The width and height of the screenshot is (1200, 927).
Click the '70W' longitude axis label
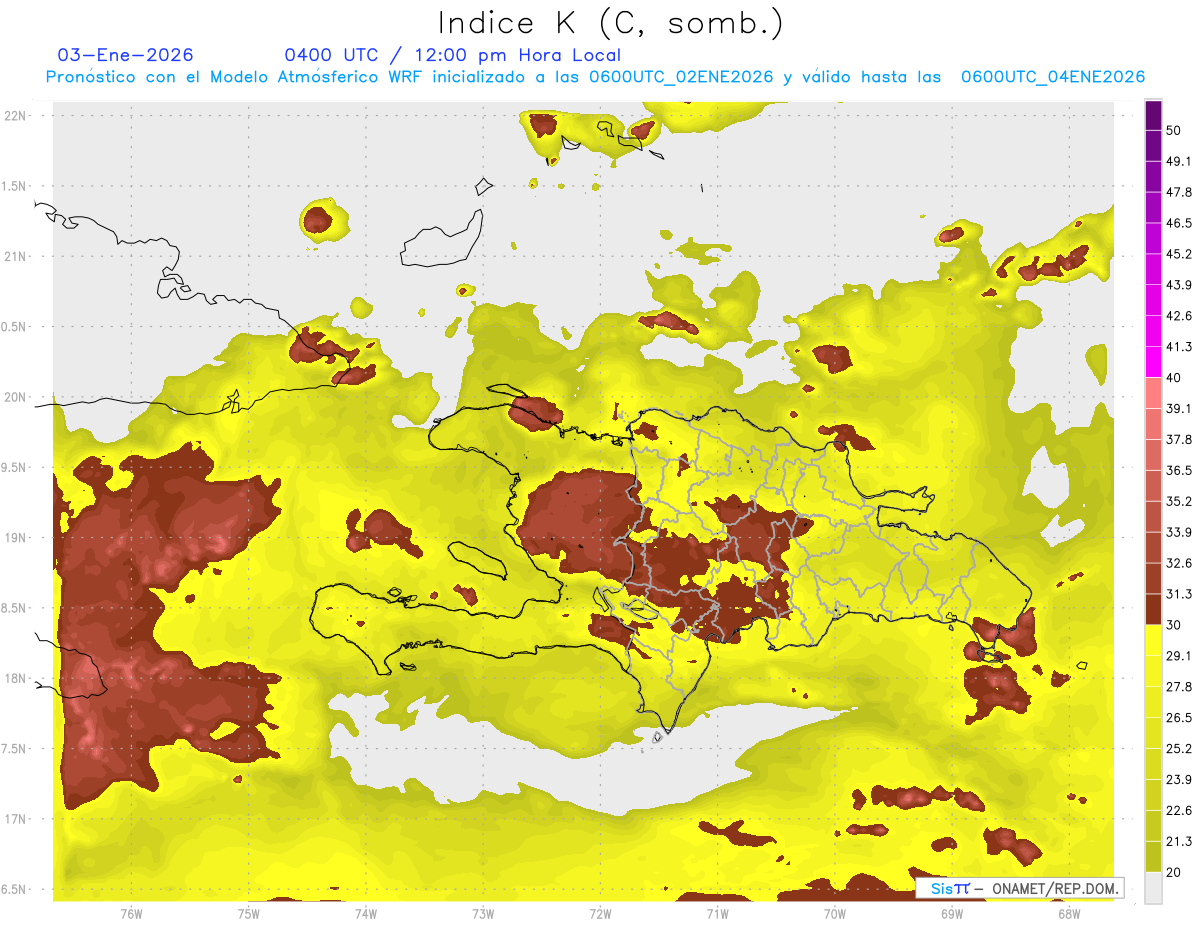pyautogui.click(x=834, y=914)
